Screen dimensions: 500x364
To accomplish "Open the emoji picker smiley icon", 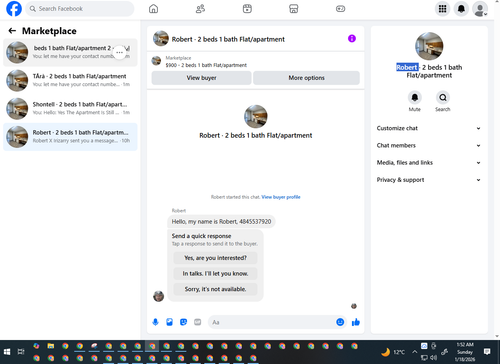I will pos(340,322).
